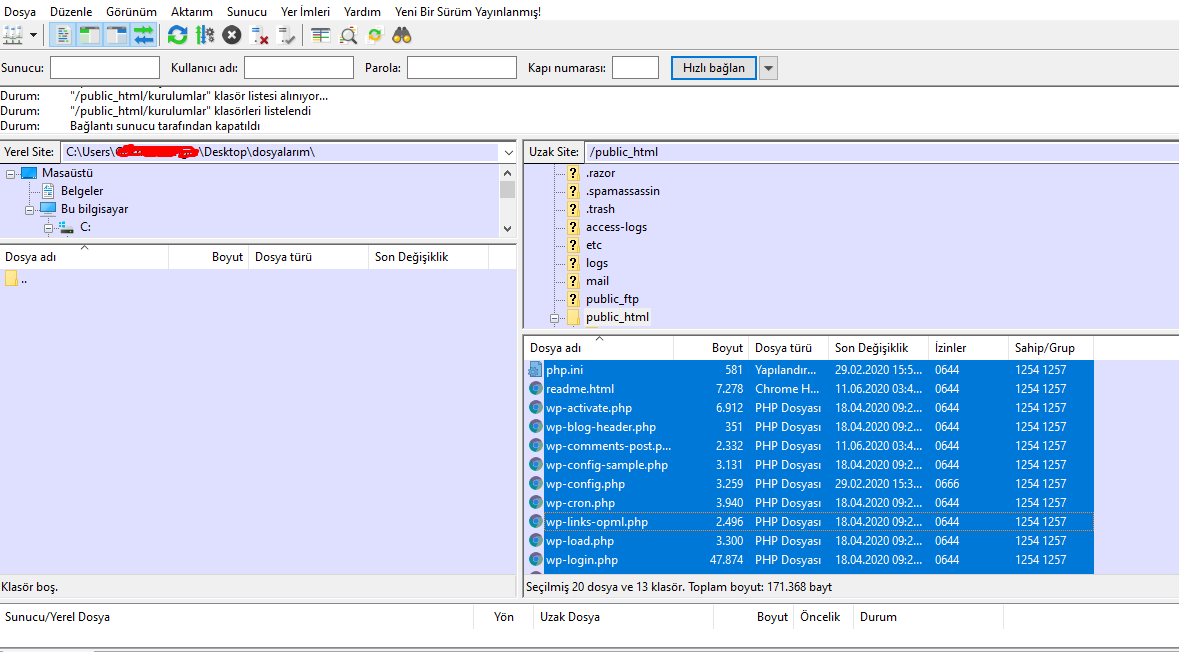This screenshot has width=1179, height=652.
Task: Refresh the file and folder lists
Action: tap(177, 35)
